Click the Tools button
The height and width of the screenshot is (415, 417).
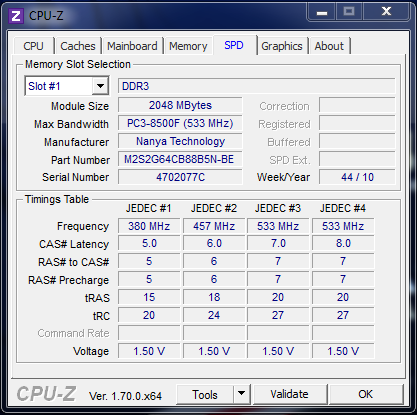205,394
